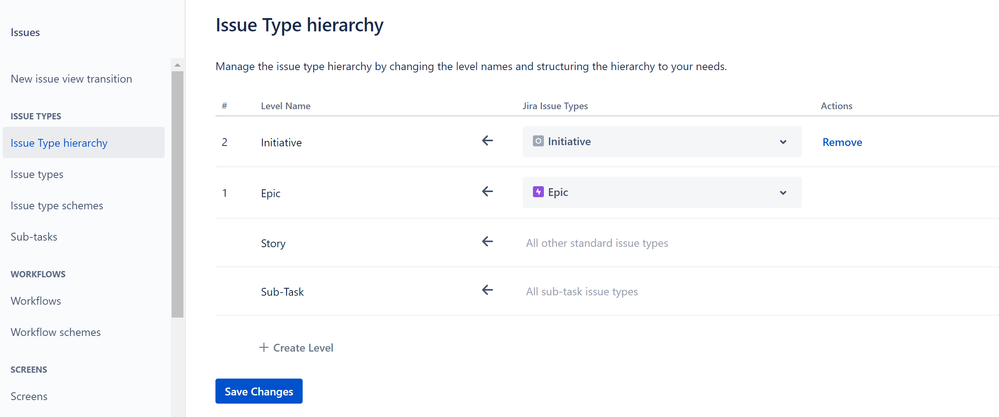The height and width of the screenshot is (417, 999).
Task: Click the Issues sidebar heading
Action: [25, 32]
